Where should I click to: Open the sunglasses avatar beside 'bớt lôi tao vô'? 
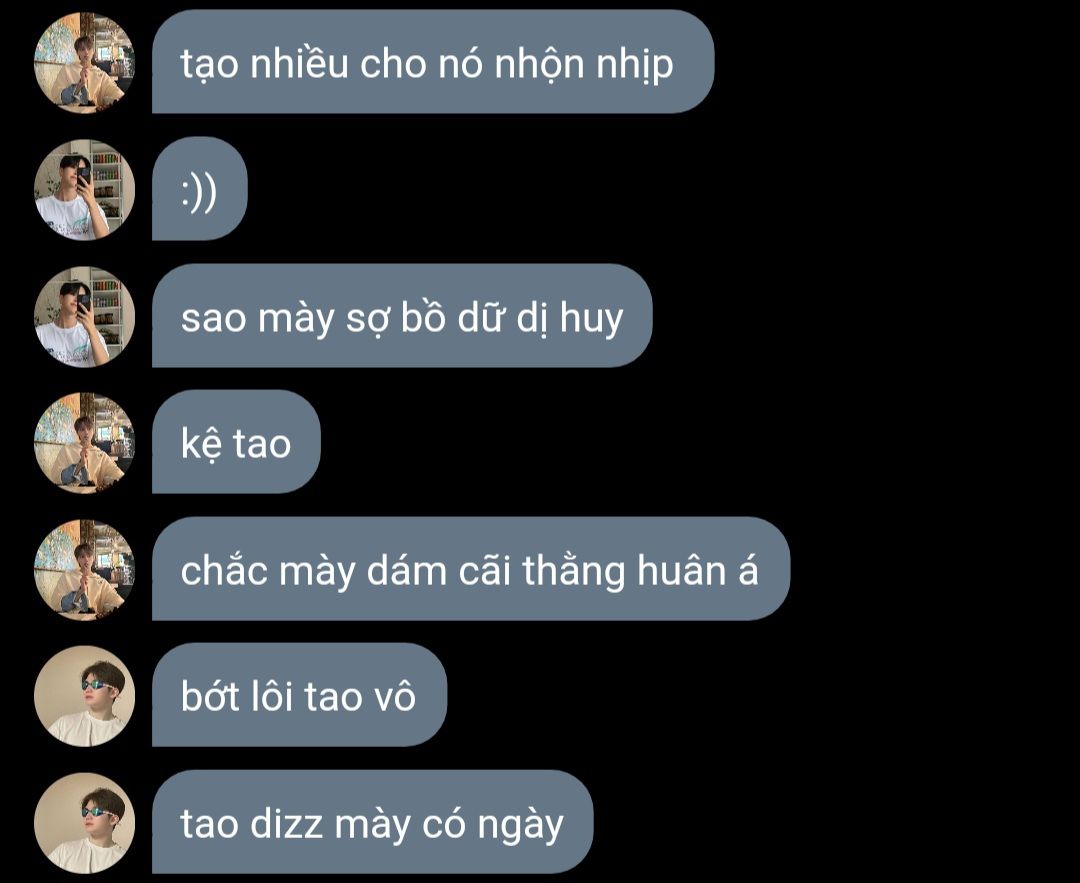pos(84,696)
